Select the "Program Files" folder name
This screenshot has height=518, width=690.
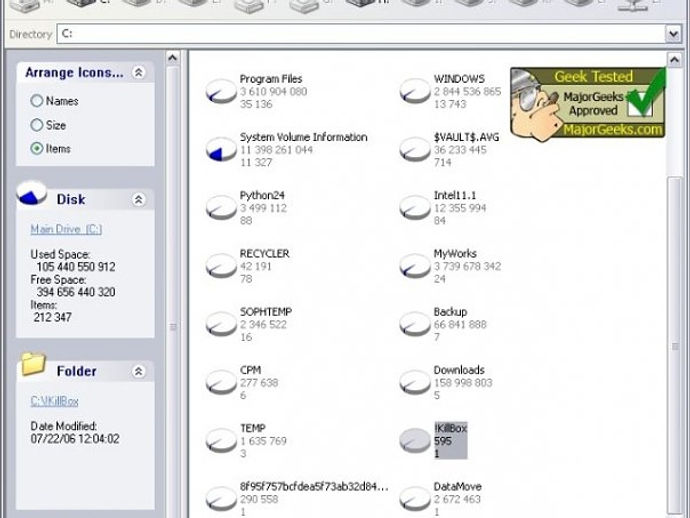pos(271,79)
